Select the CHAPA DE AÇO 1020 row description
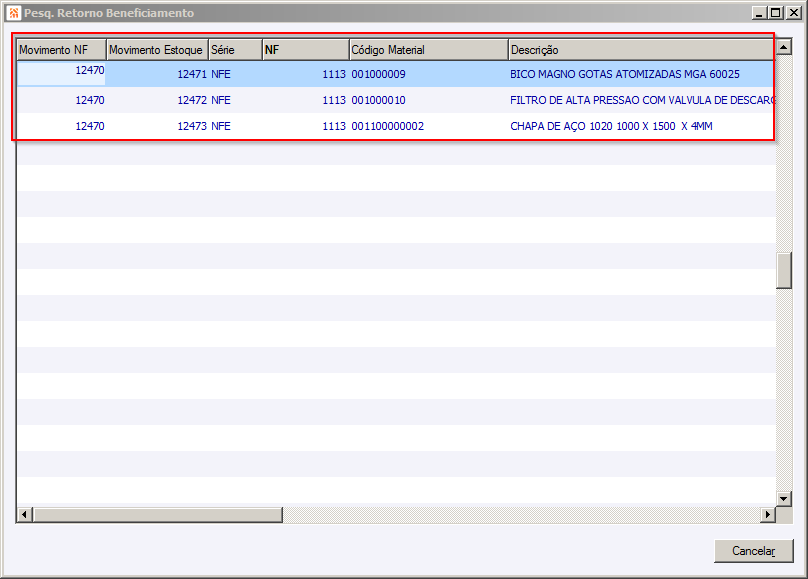 [611, 126]
